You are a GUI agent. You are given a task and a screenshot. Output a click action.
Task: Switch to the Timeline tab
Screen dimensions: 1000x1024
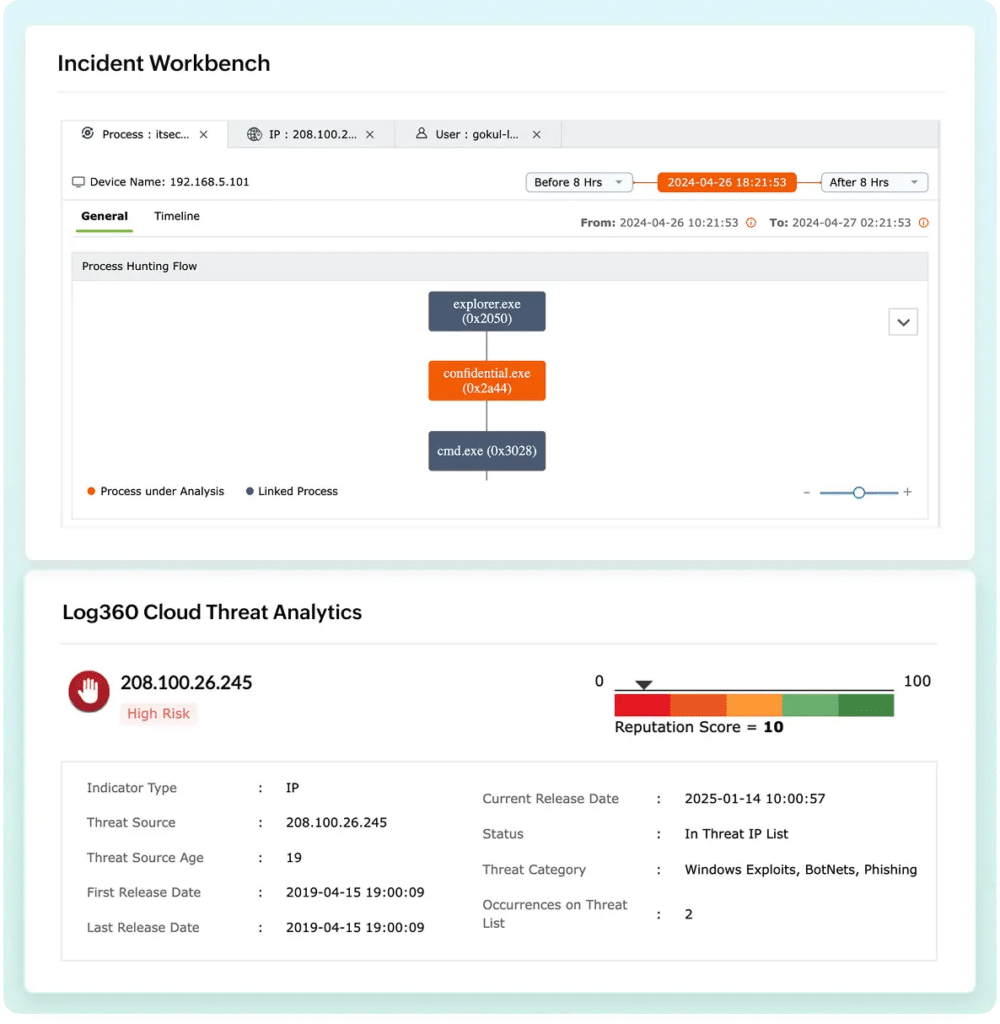coord(177,216)
